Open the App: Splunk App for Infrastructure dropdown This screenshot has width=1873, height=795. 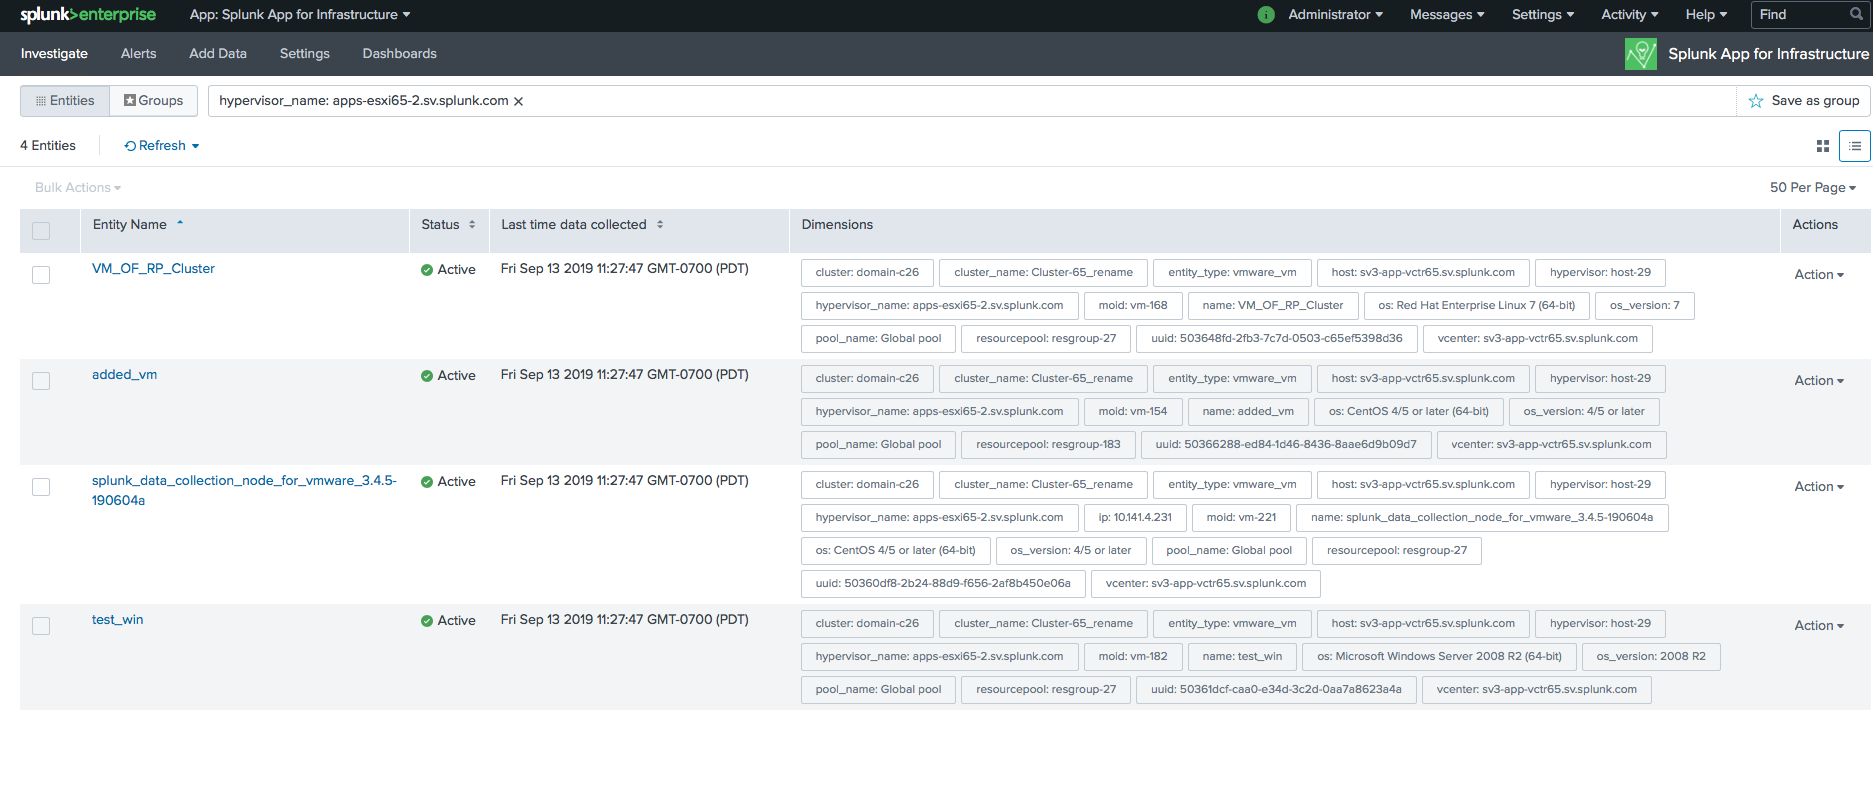(300, 15)
